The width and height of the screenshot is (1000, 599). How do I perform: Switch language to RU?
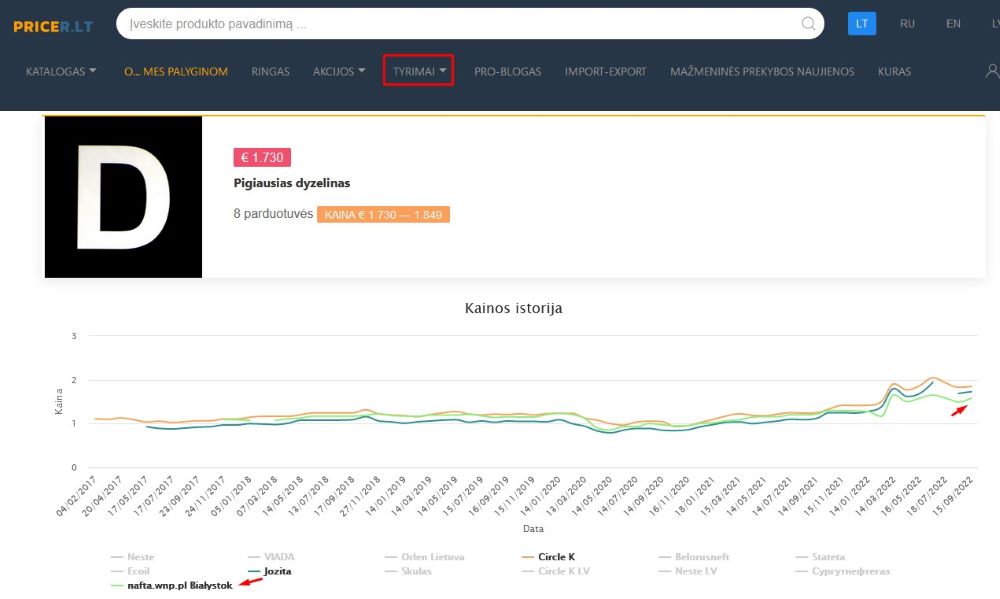point(907,24)
